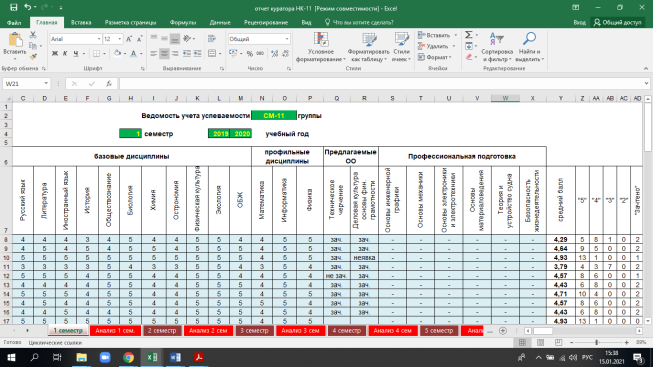
Task: Toggle underline formatting (Ч)
Action: pos(76,53)
